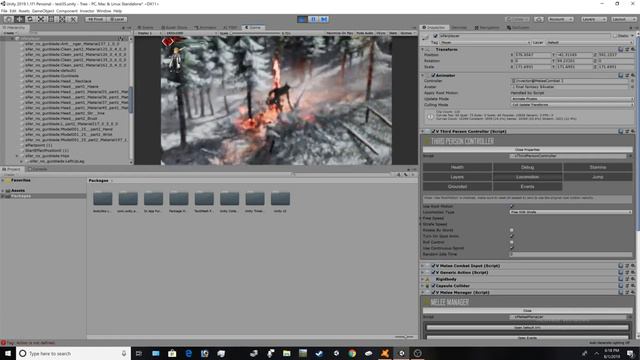The image size is (640, 360).
Task: Toggle the Animator component enabled checkbox
Action: [433, 76]
